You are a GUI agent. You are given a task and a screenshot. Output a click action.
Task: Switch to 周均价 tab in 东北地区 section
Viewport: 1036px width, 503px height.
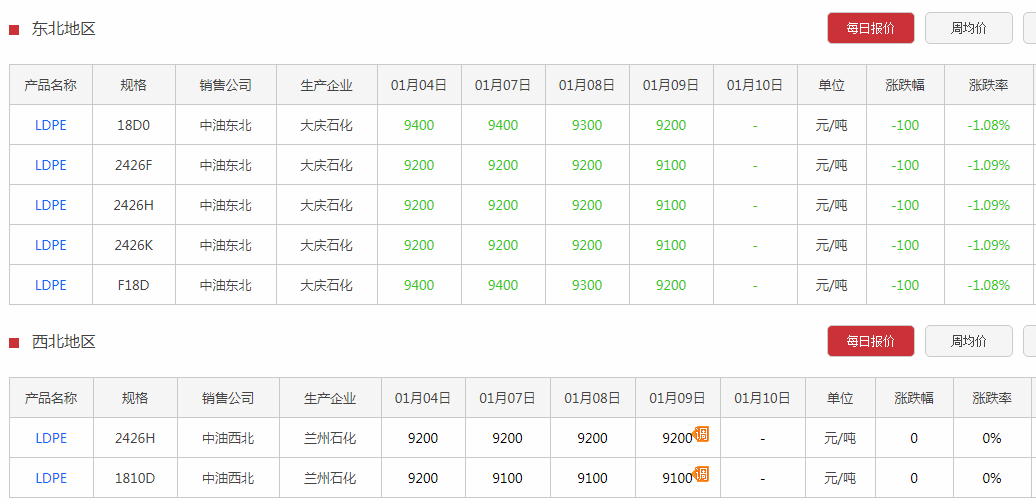coord(968,28)
